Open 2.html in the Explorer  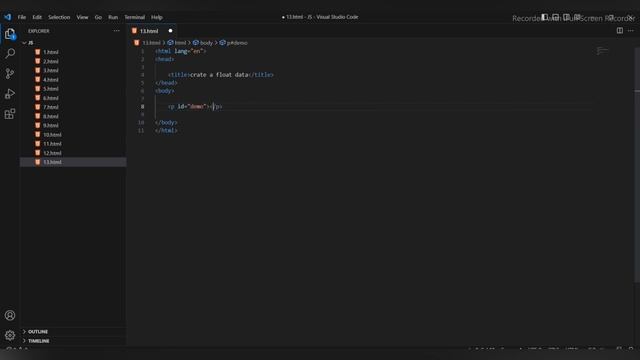point(51,61)
